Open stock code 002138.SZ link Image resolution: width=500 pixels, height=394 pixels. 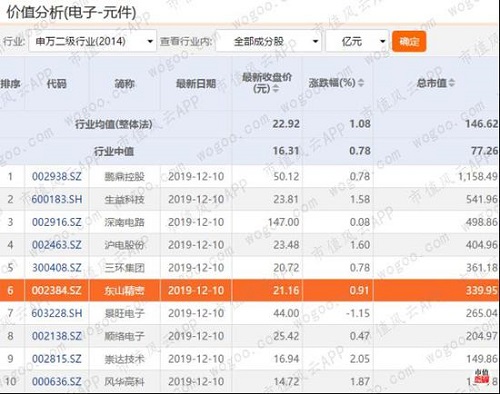[x=57, y=336]
